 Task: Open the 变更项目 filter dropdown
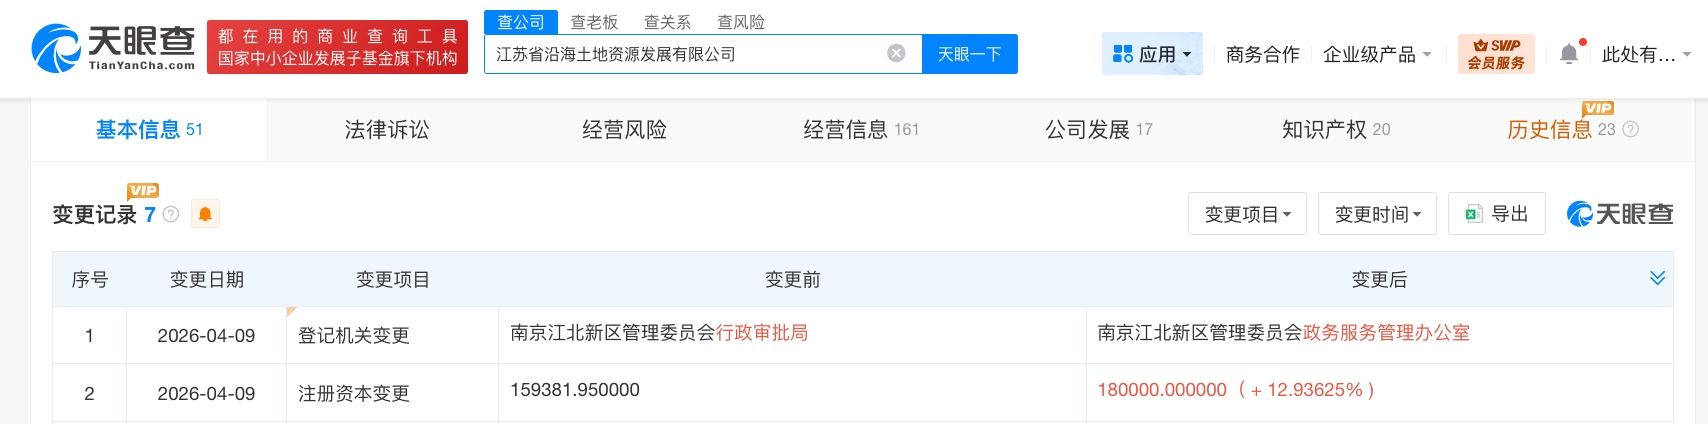pyautogui.click(x=1247, y=214)
